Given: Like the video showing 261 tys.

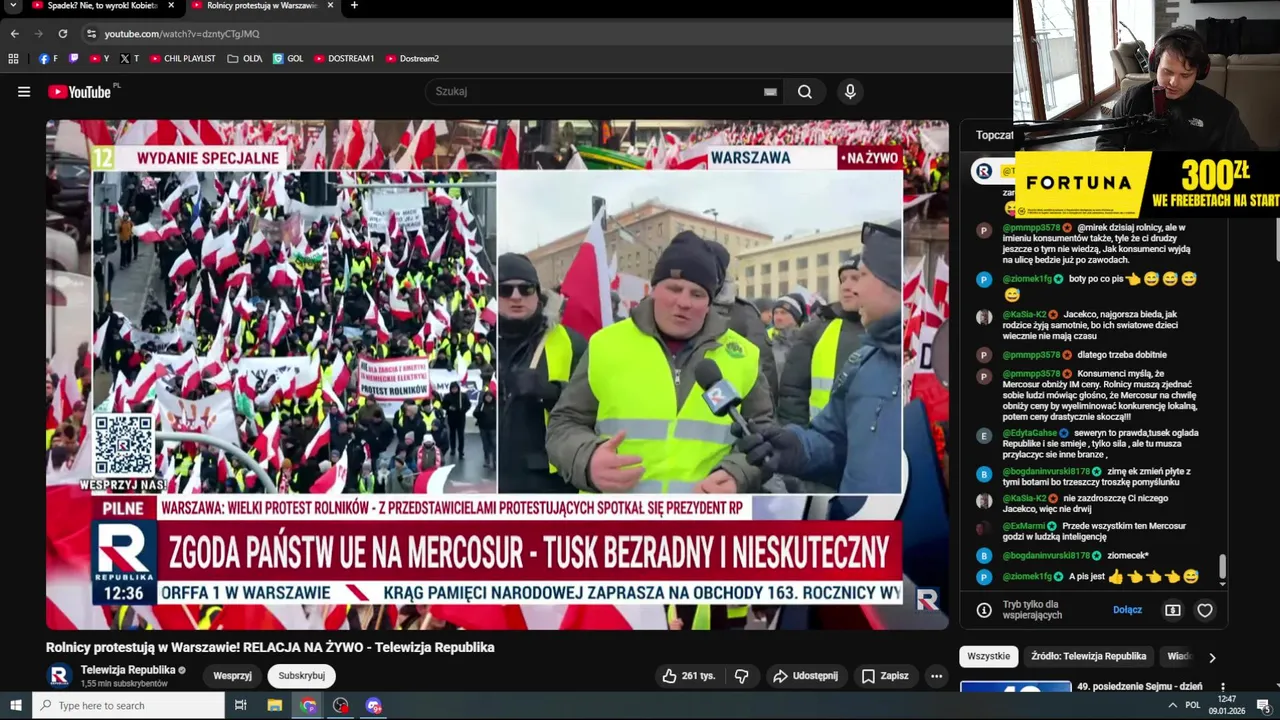Looking at the screenshot, I should 689,676.
